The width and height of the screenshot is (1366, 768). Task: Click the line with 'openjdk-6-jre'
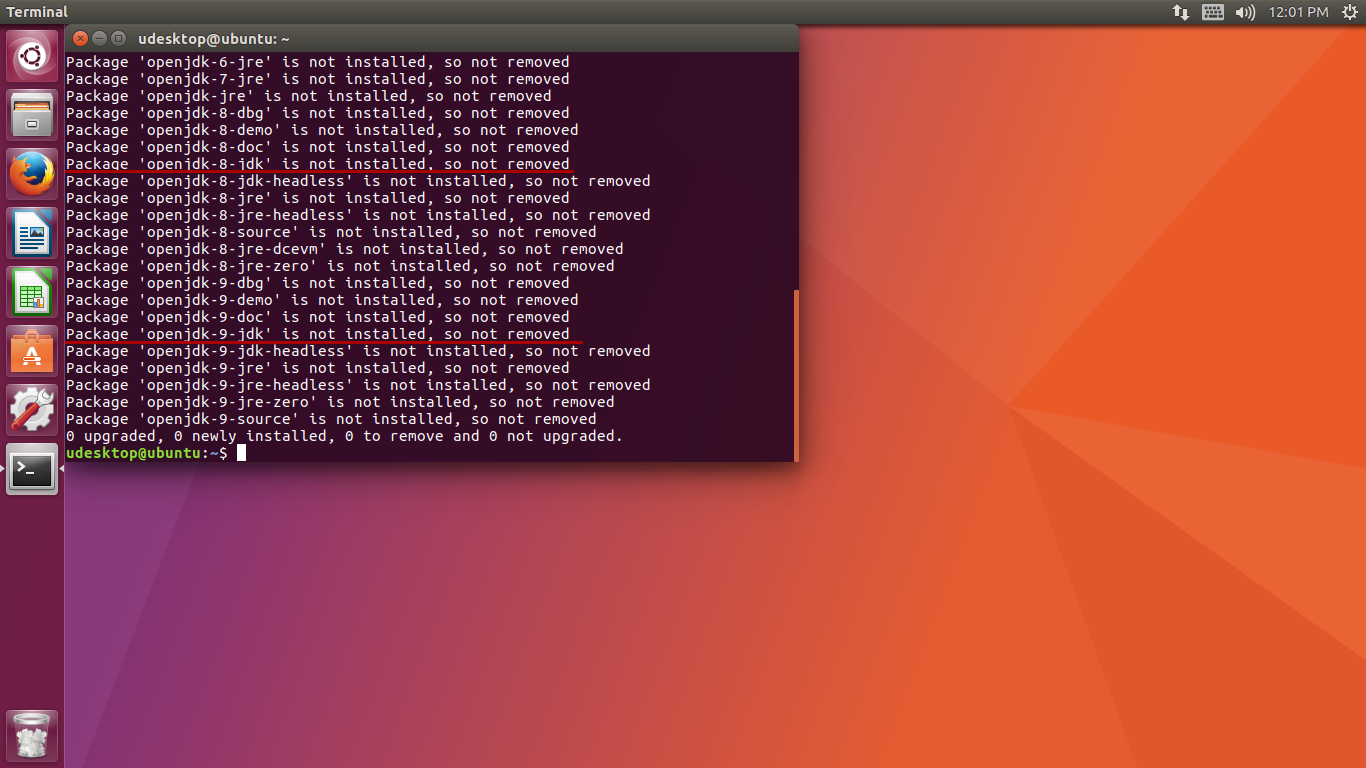click(318, 62)
